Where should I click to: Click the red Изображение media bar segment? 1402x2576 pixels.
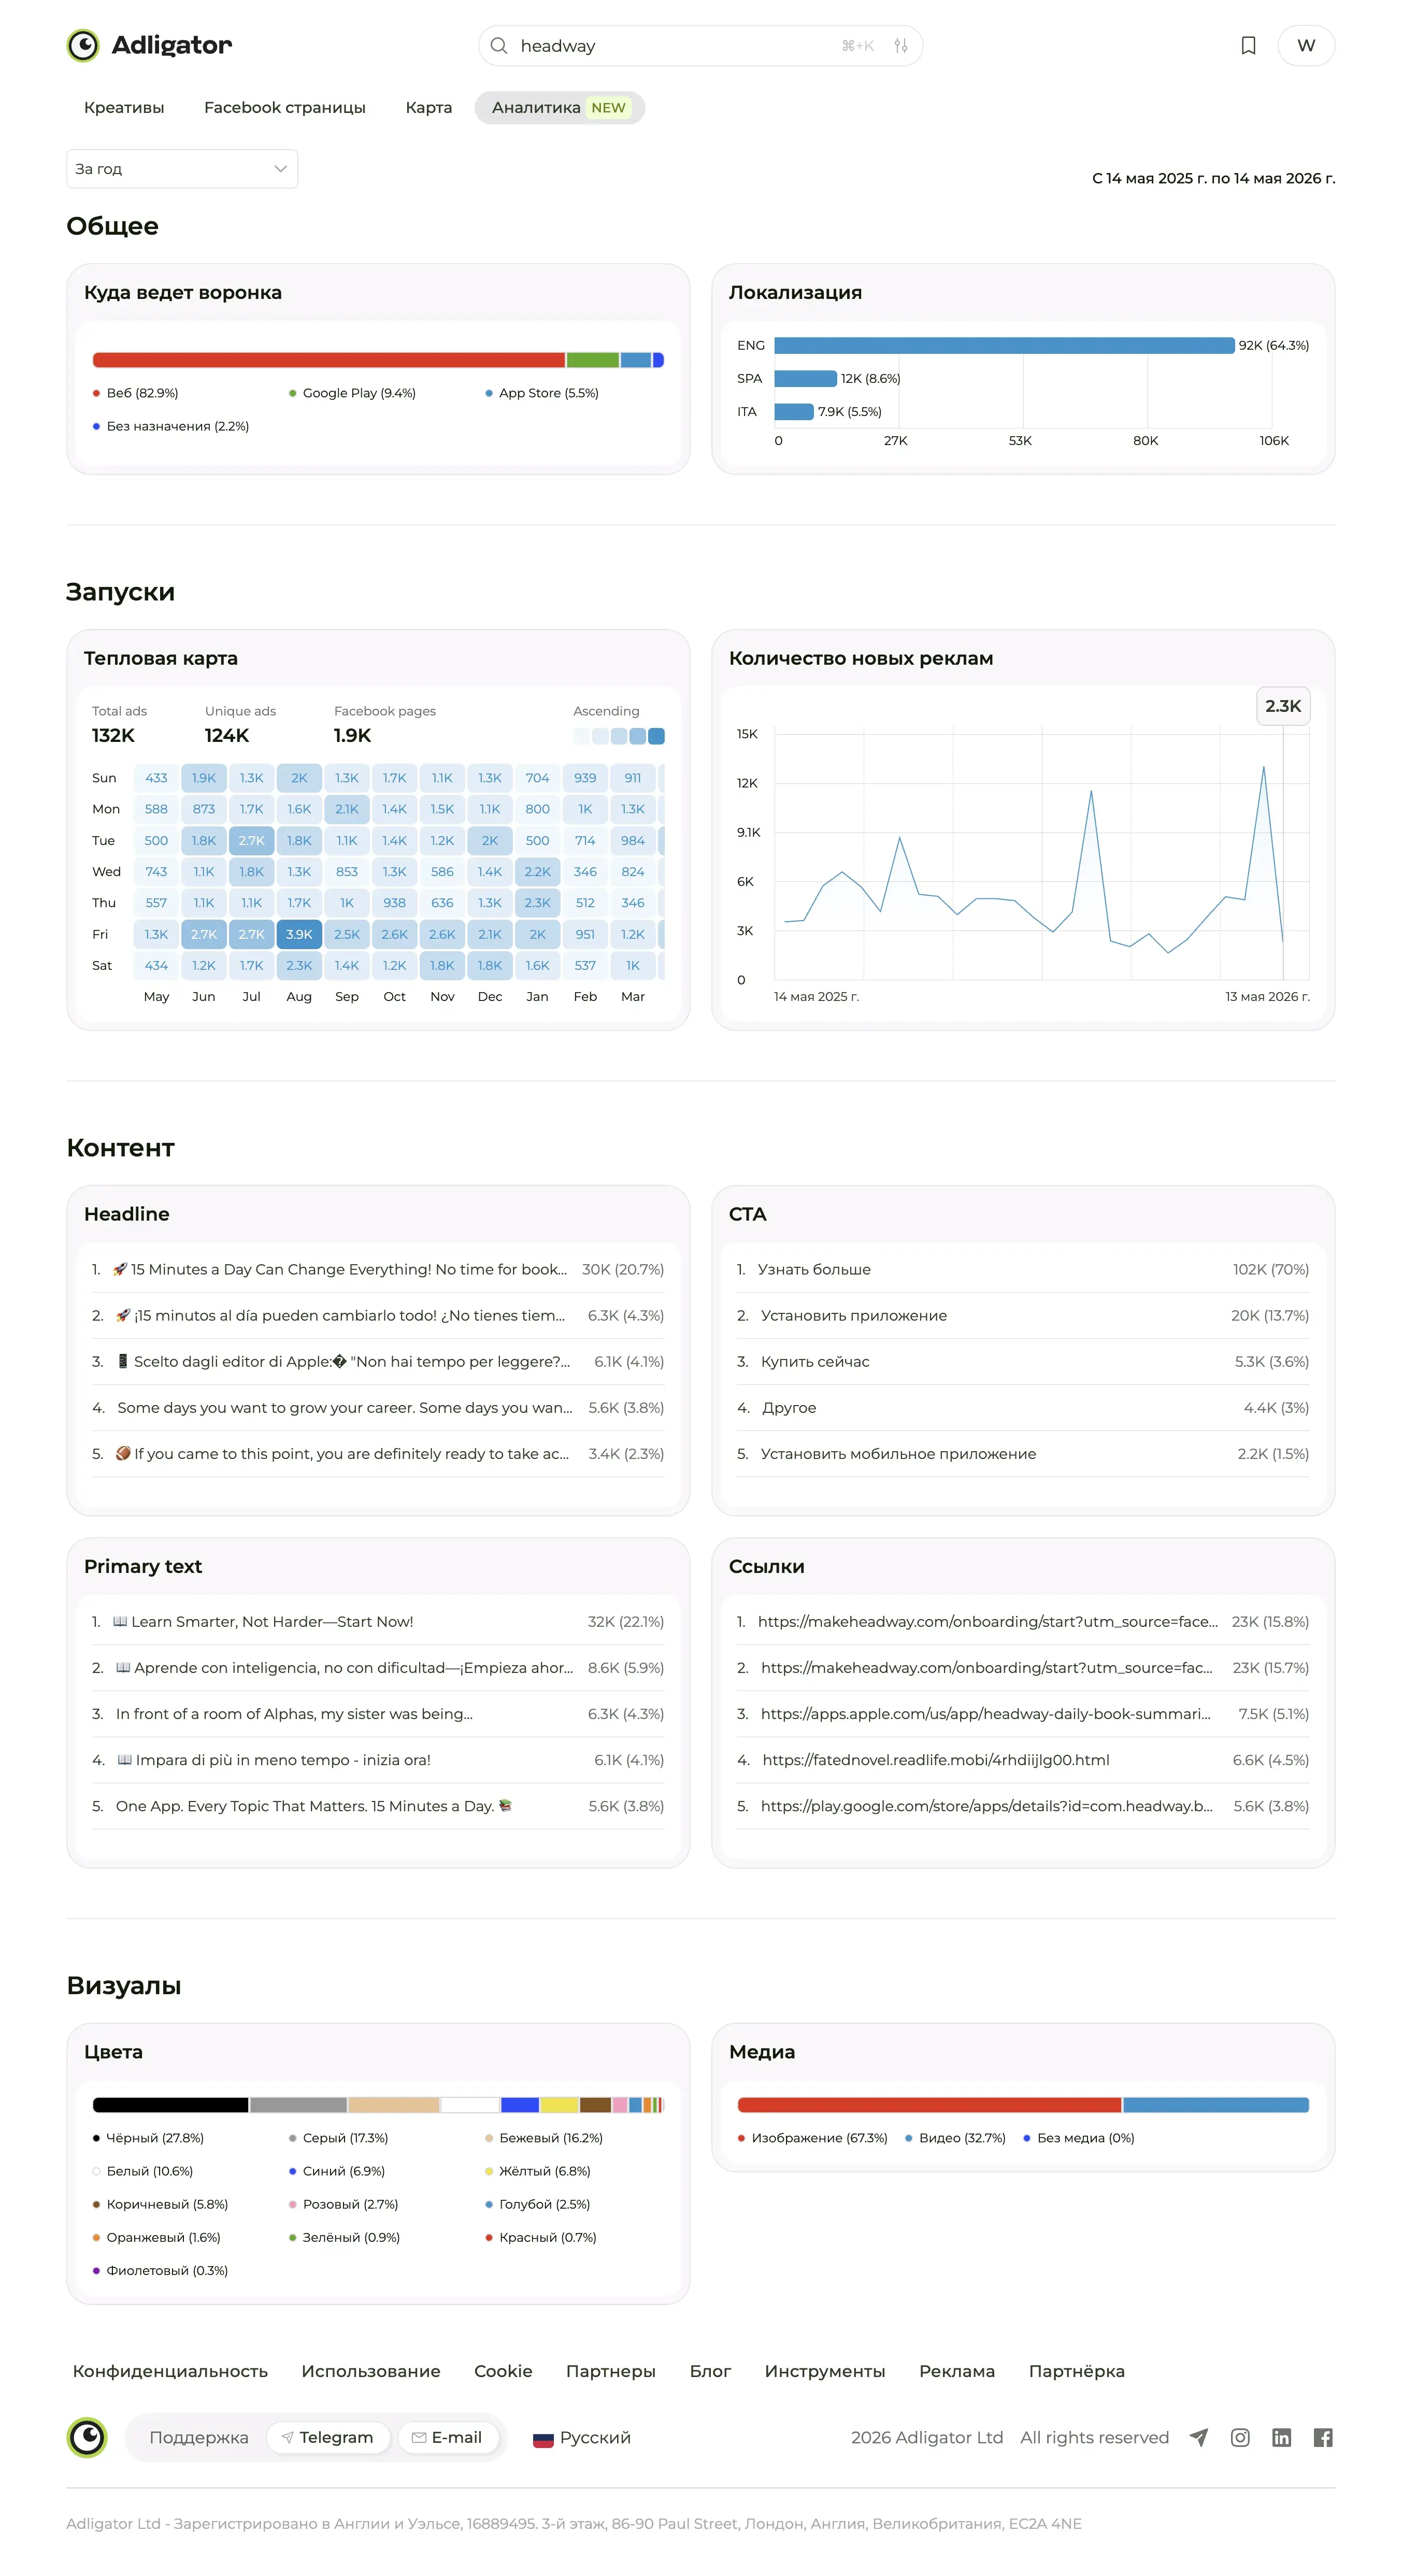coord(929,2105)
